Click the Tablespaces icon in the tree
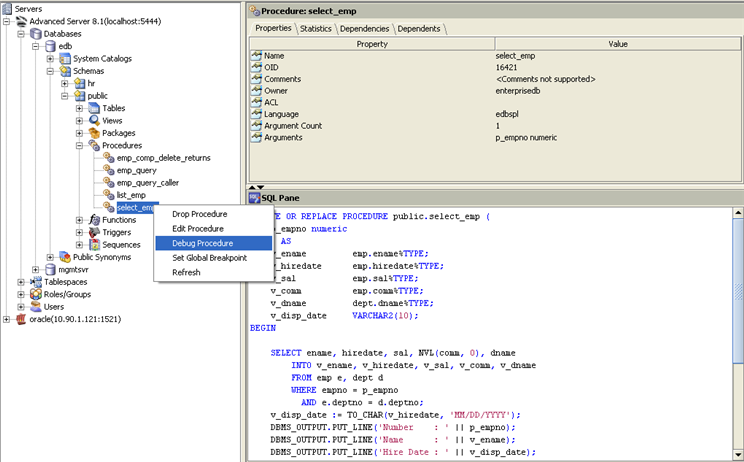Viewport: 744px width, 462px height. (35, 282)
